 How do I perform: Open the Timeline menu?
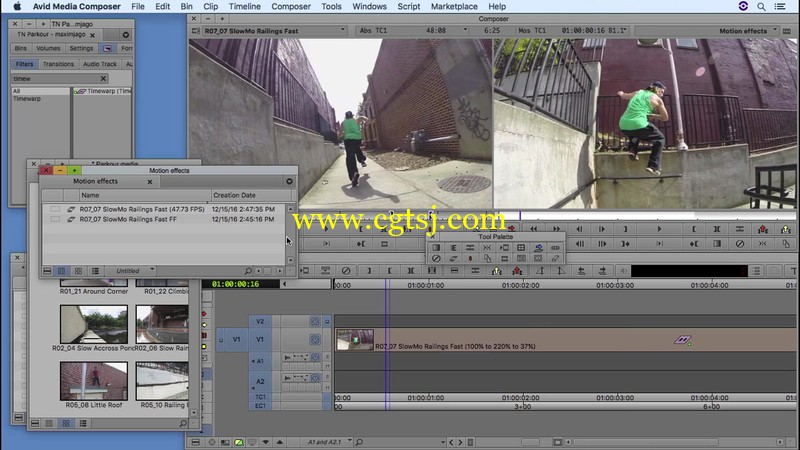(x=244, y=7)
